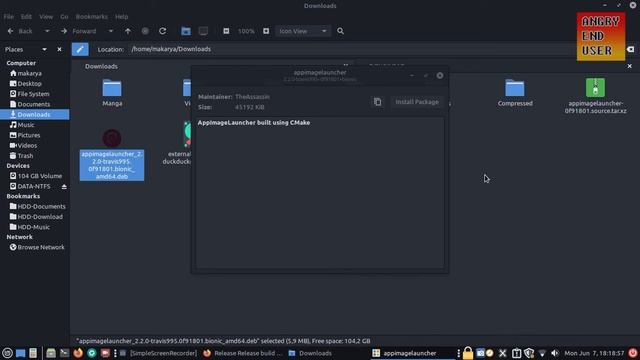Open the Places sidebar dropdown
This screenshot has height=360, width=640.
(x=44, y=49)
